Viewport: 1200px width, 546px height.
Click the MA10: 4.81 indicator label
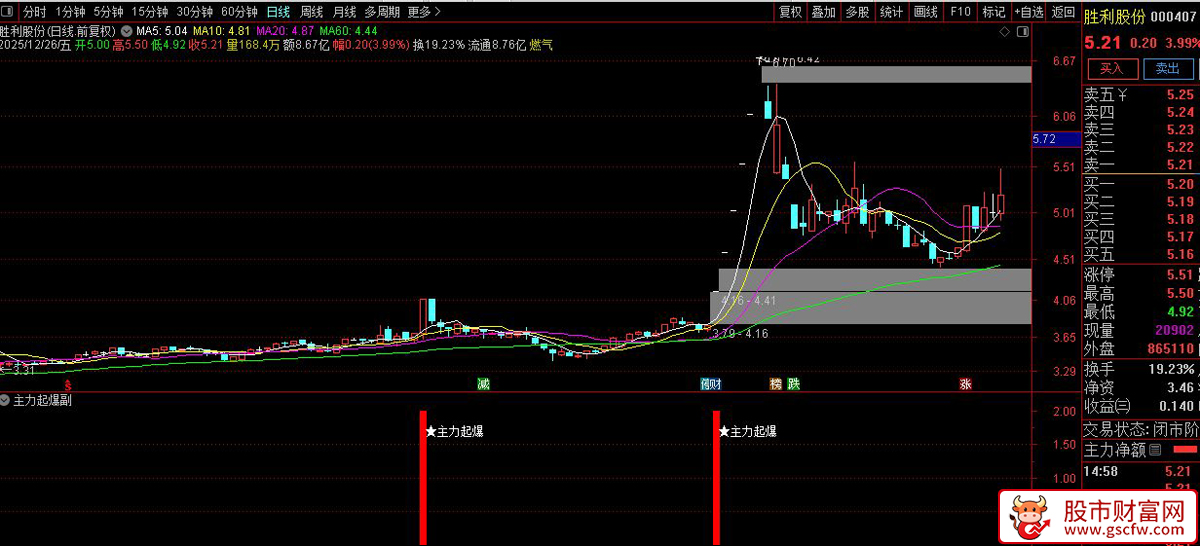[x=221, y=30]
